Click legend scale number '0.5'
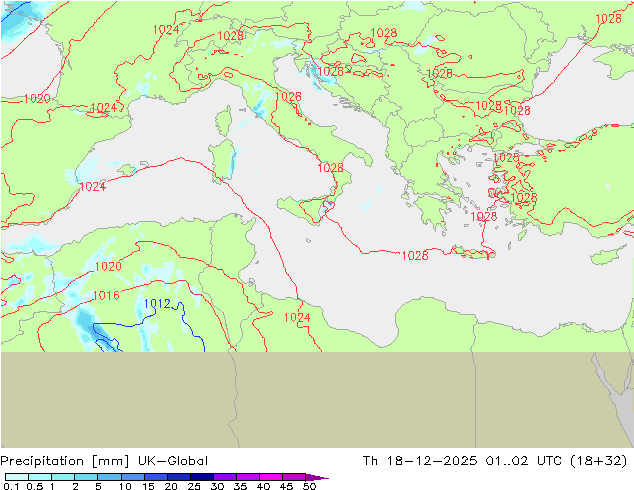Screen dimensions: 634x490 [x=35, y=486]
